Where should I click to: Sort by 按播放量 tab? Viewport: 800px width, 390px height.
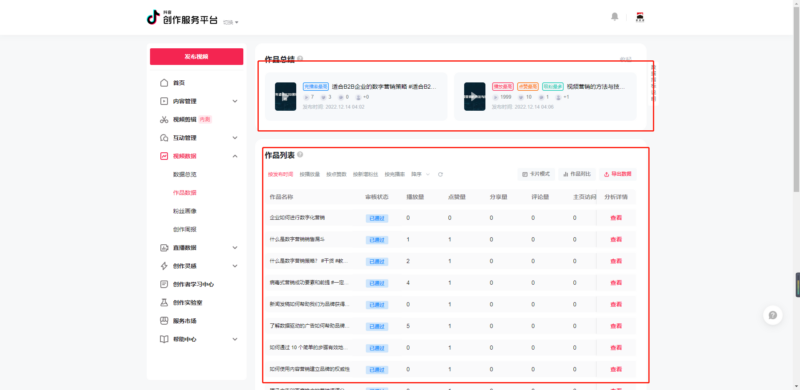tap(310, 175)
